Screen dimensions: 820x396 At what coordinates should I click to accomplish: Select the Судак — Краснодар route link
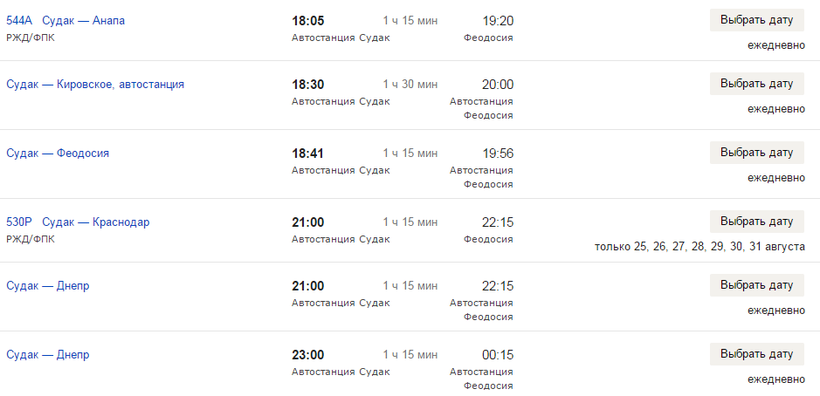tap(96, 222)
